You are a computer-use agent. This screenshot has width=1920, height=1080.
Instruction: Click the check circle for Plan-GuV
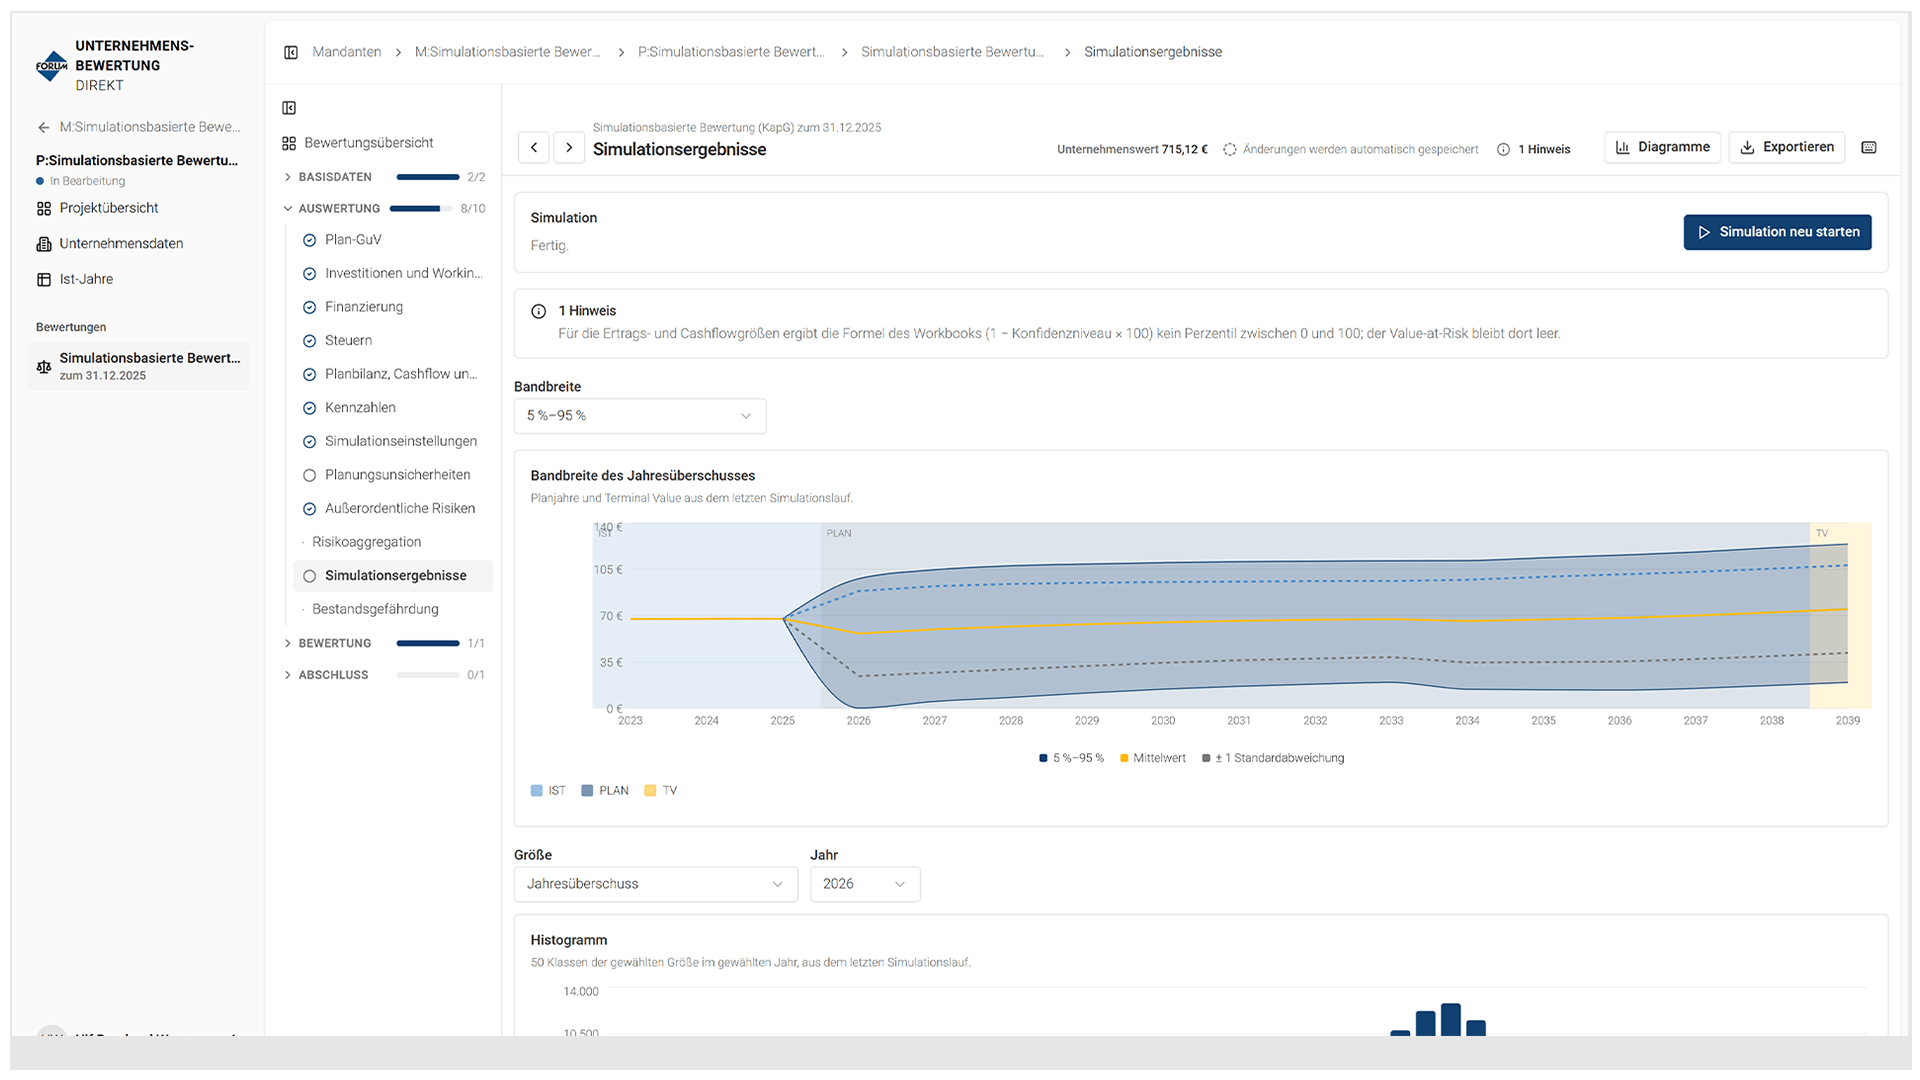coord(309,240)
